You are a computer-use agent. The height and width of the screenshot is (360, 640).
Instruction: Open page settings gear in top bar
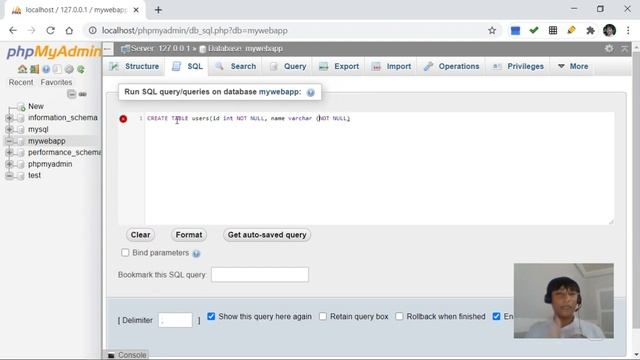click(x=609, y=49)
